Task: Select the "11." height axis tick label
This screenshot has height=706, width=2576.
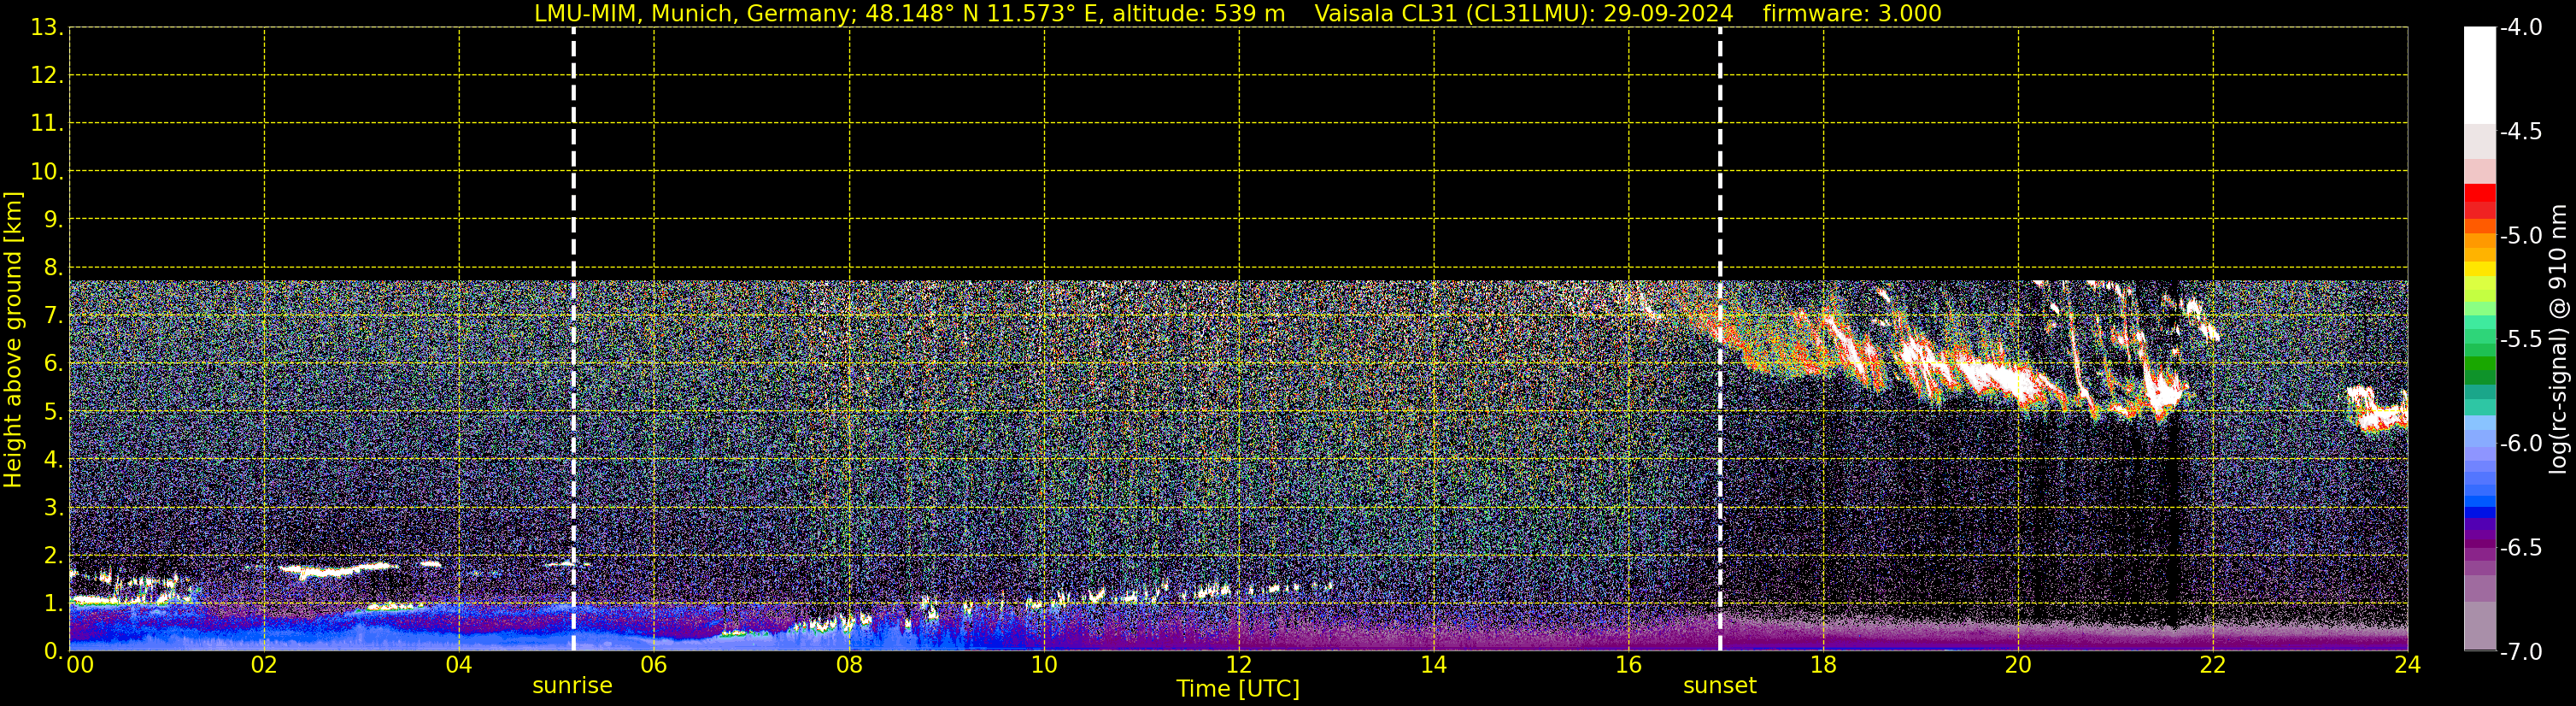Action: (47, 124)
